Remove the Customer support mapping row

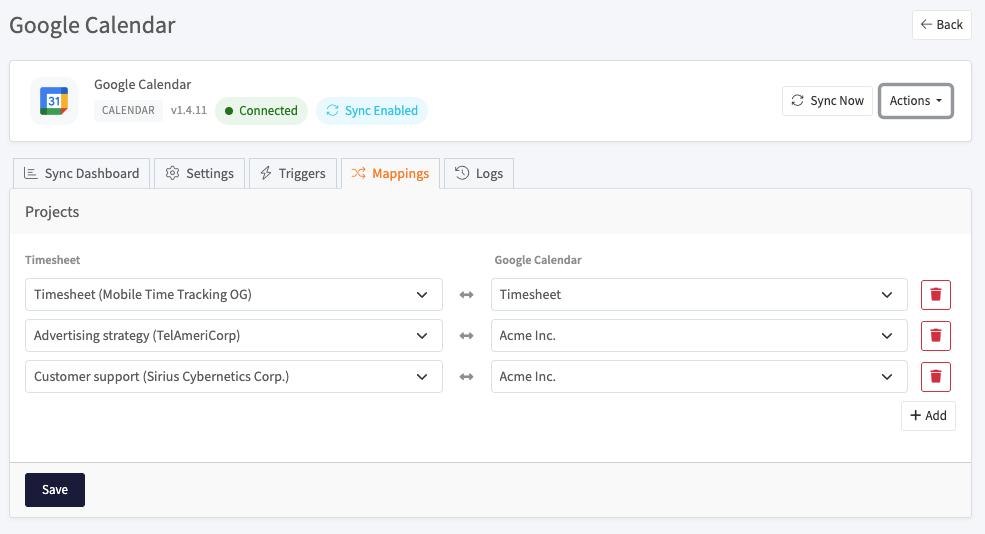935,377
